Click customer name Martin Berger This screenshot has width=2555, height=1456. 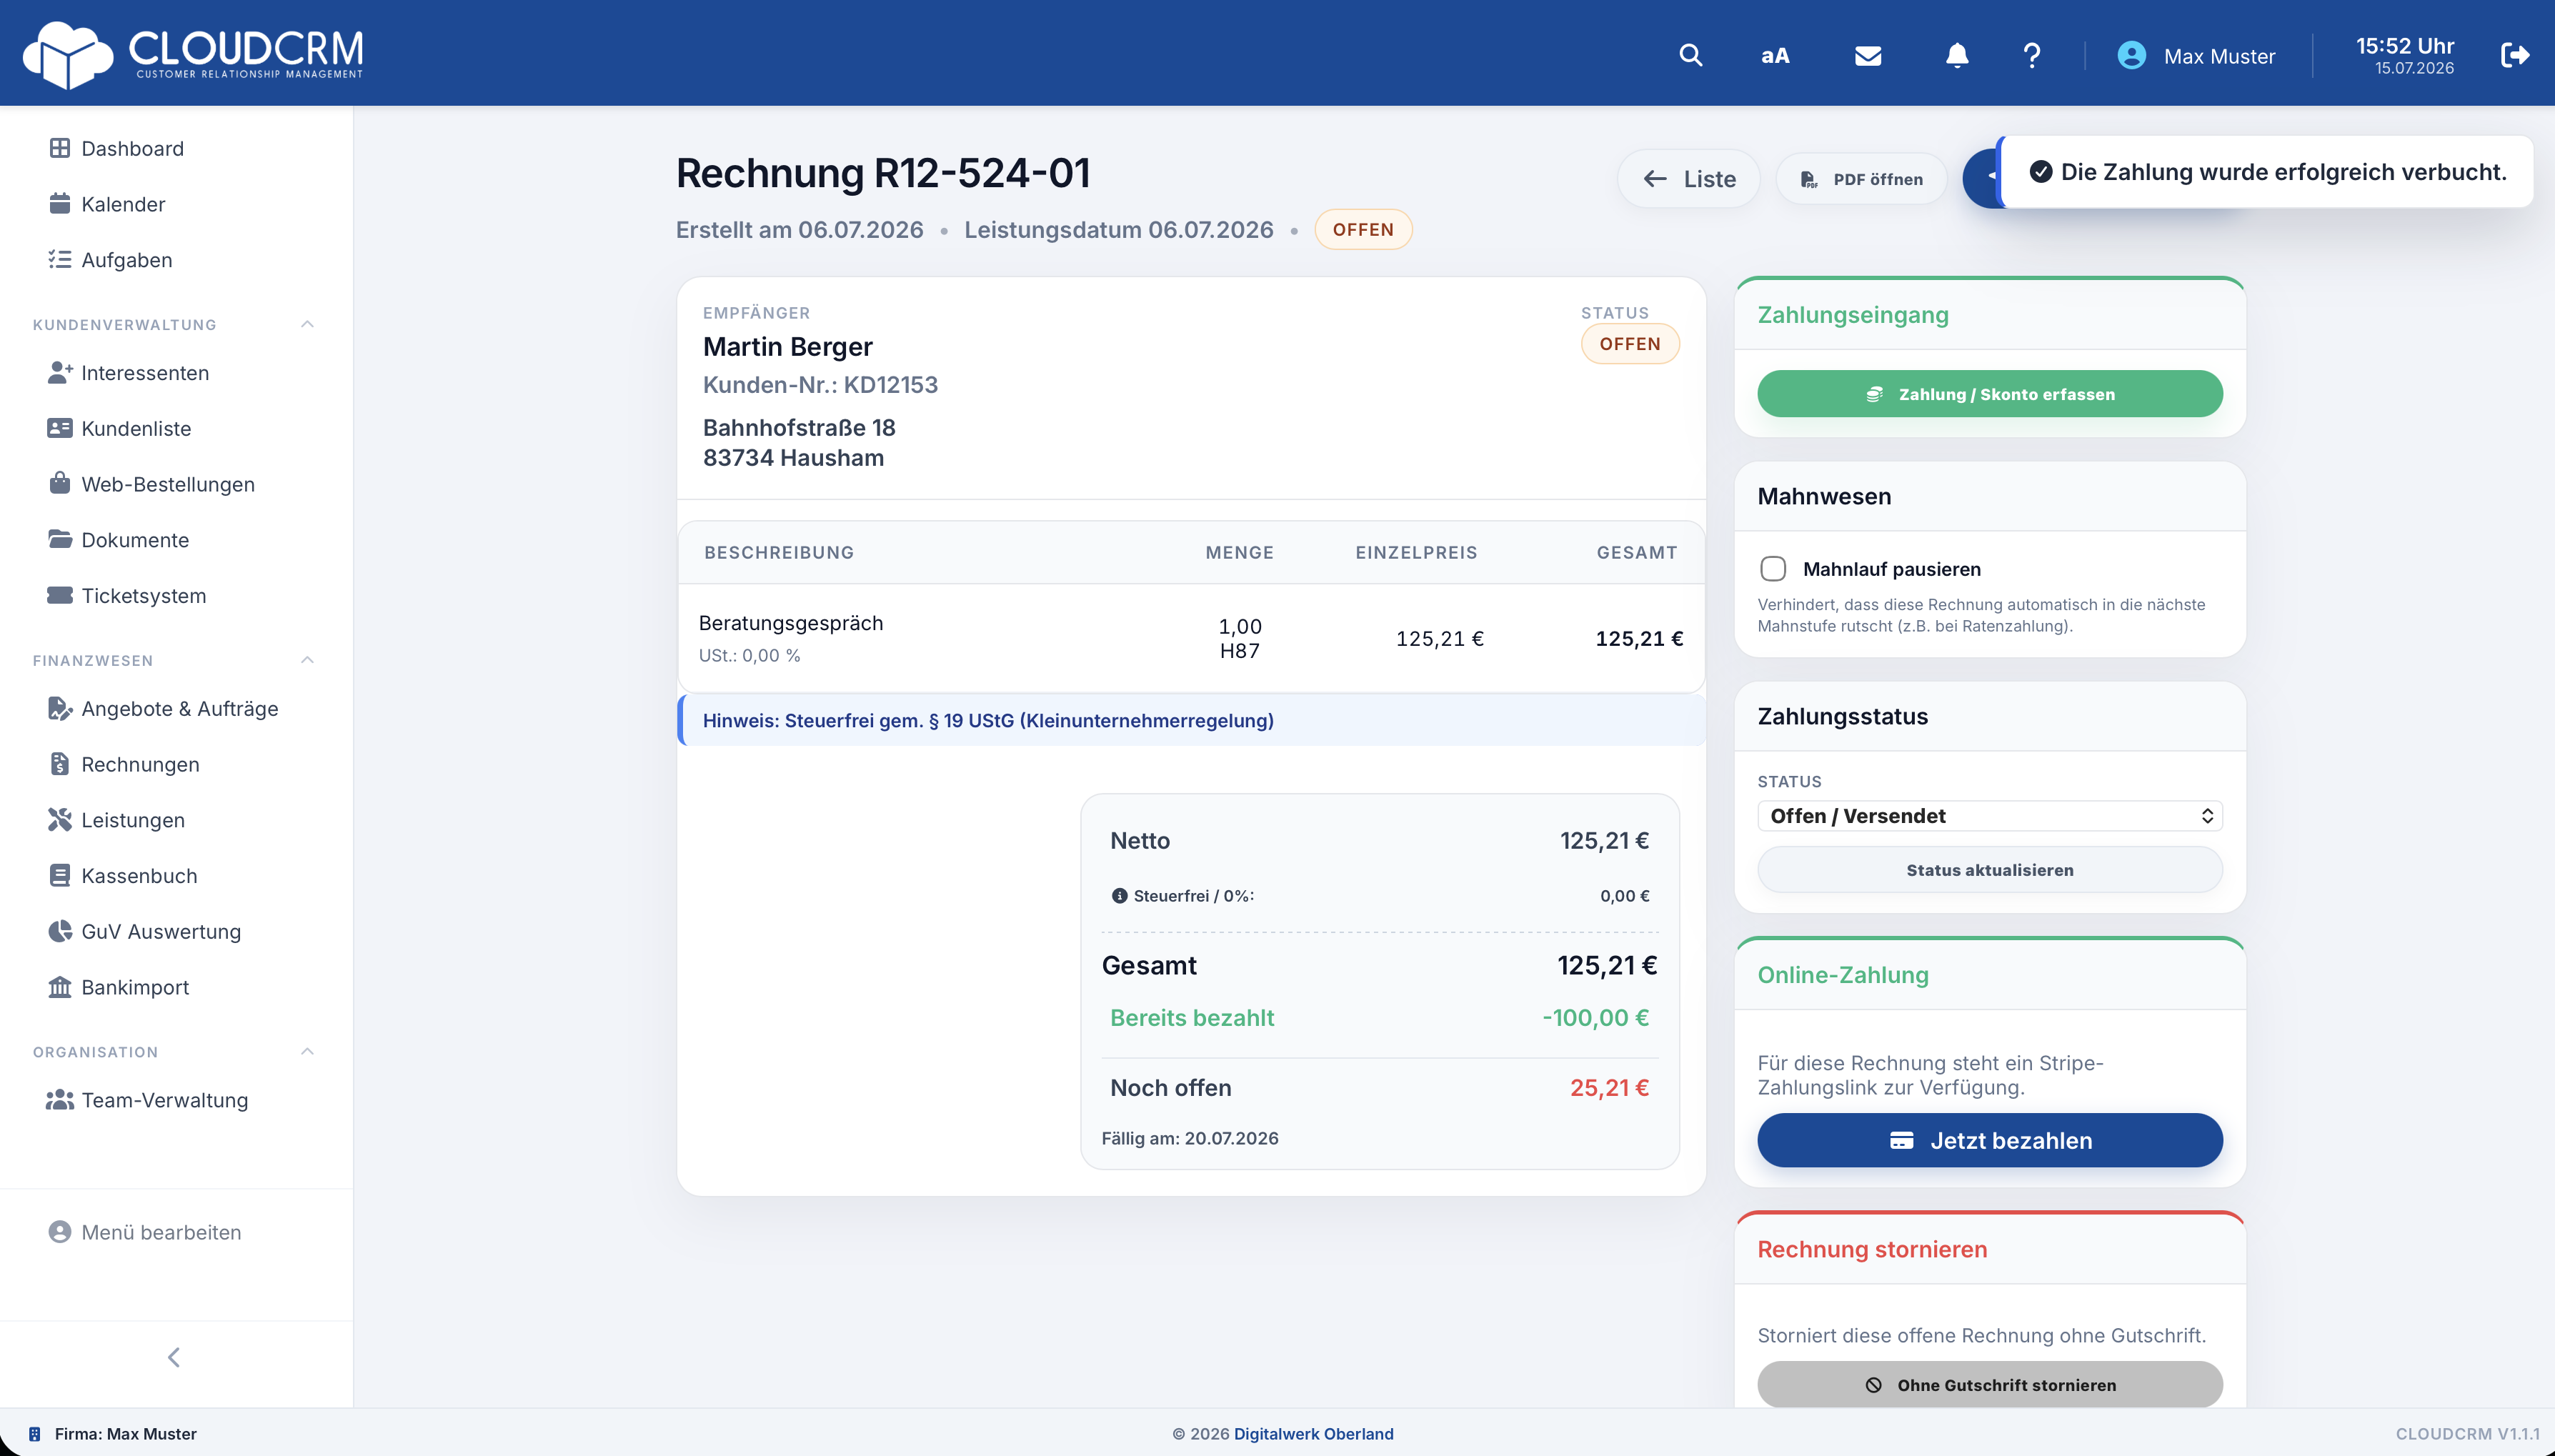coord(787,347)
